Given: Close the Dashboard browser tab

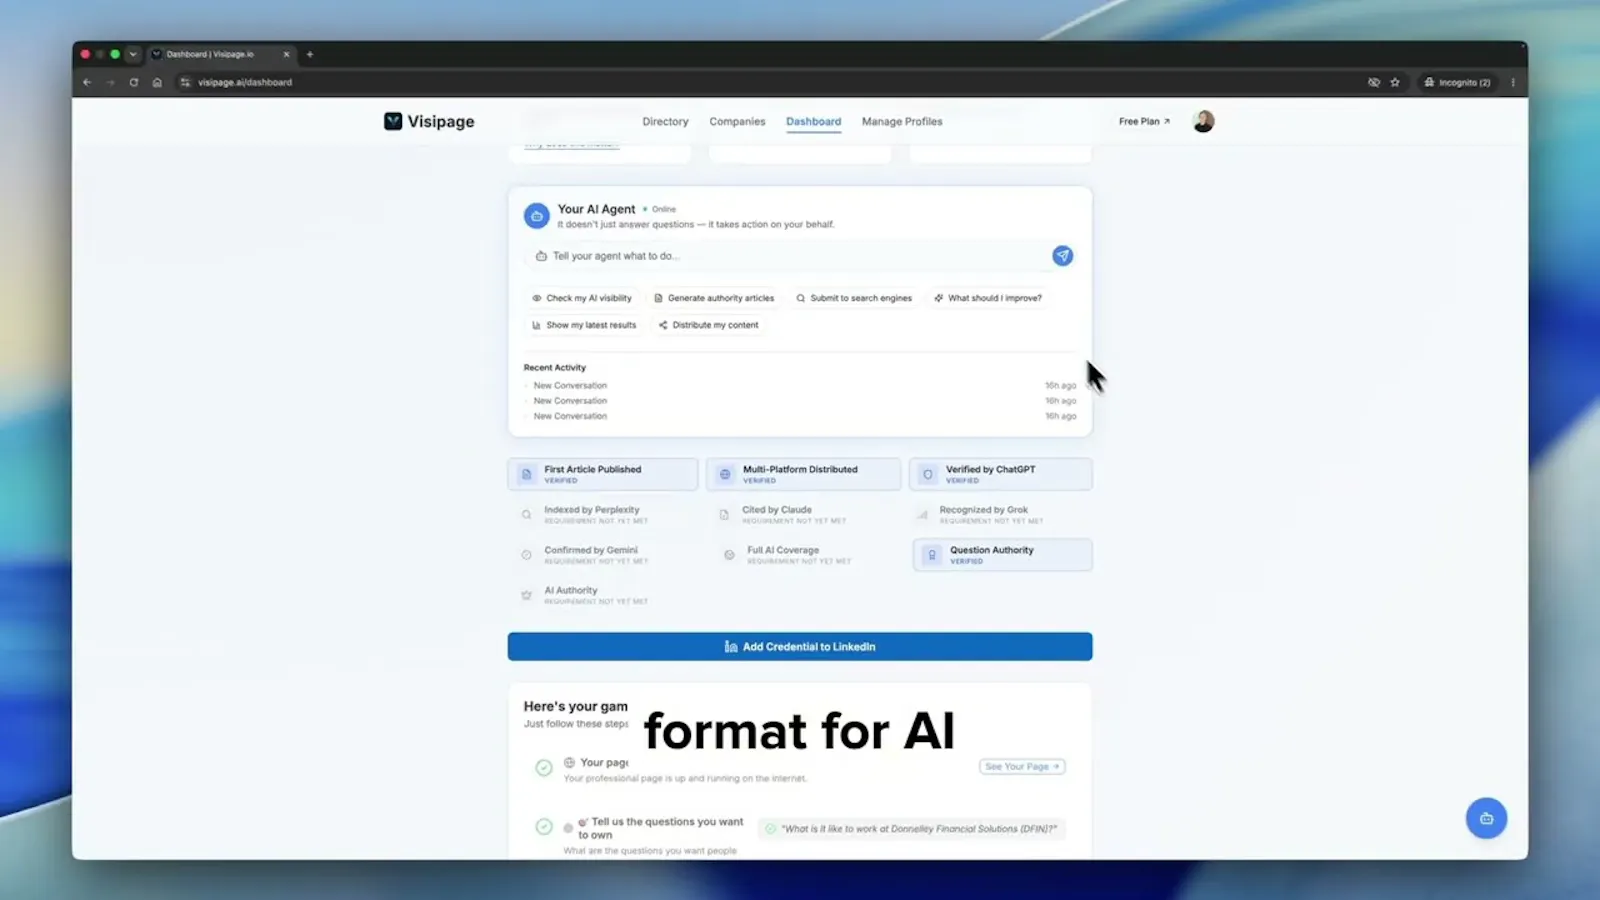Looking at the screenshot, I should [286, 54].
